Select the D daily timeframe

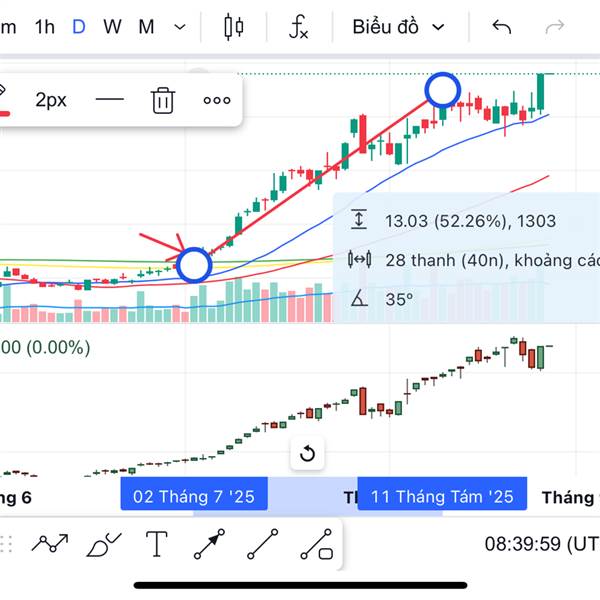coord(79,27)
